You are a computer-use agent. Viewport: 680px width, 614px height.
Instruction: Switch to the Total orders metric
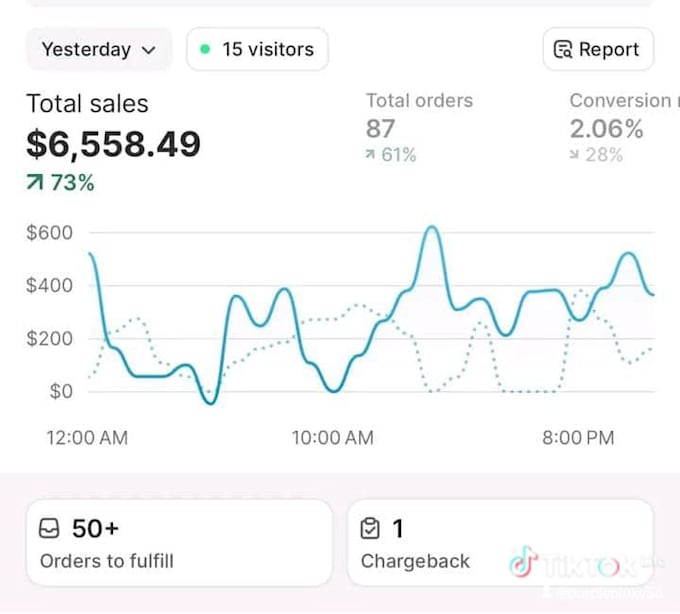[419, 127]
